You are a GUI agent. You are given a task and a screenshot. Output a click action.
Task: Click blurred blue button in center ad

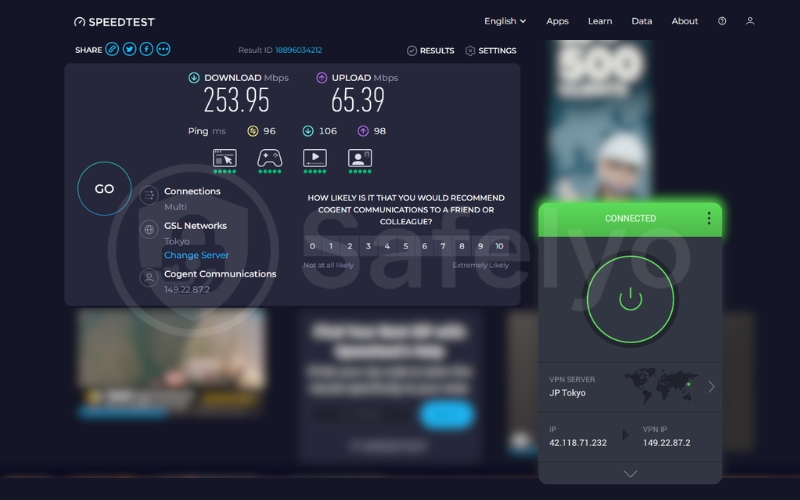coord(447,415)
